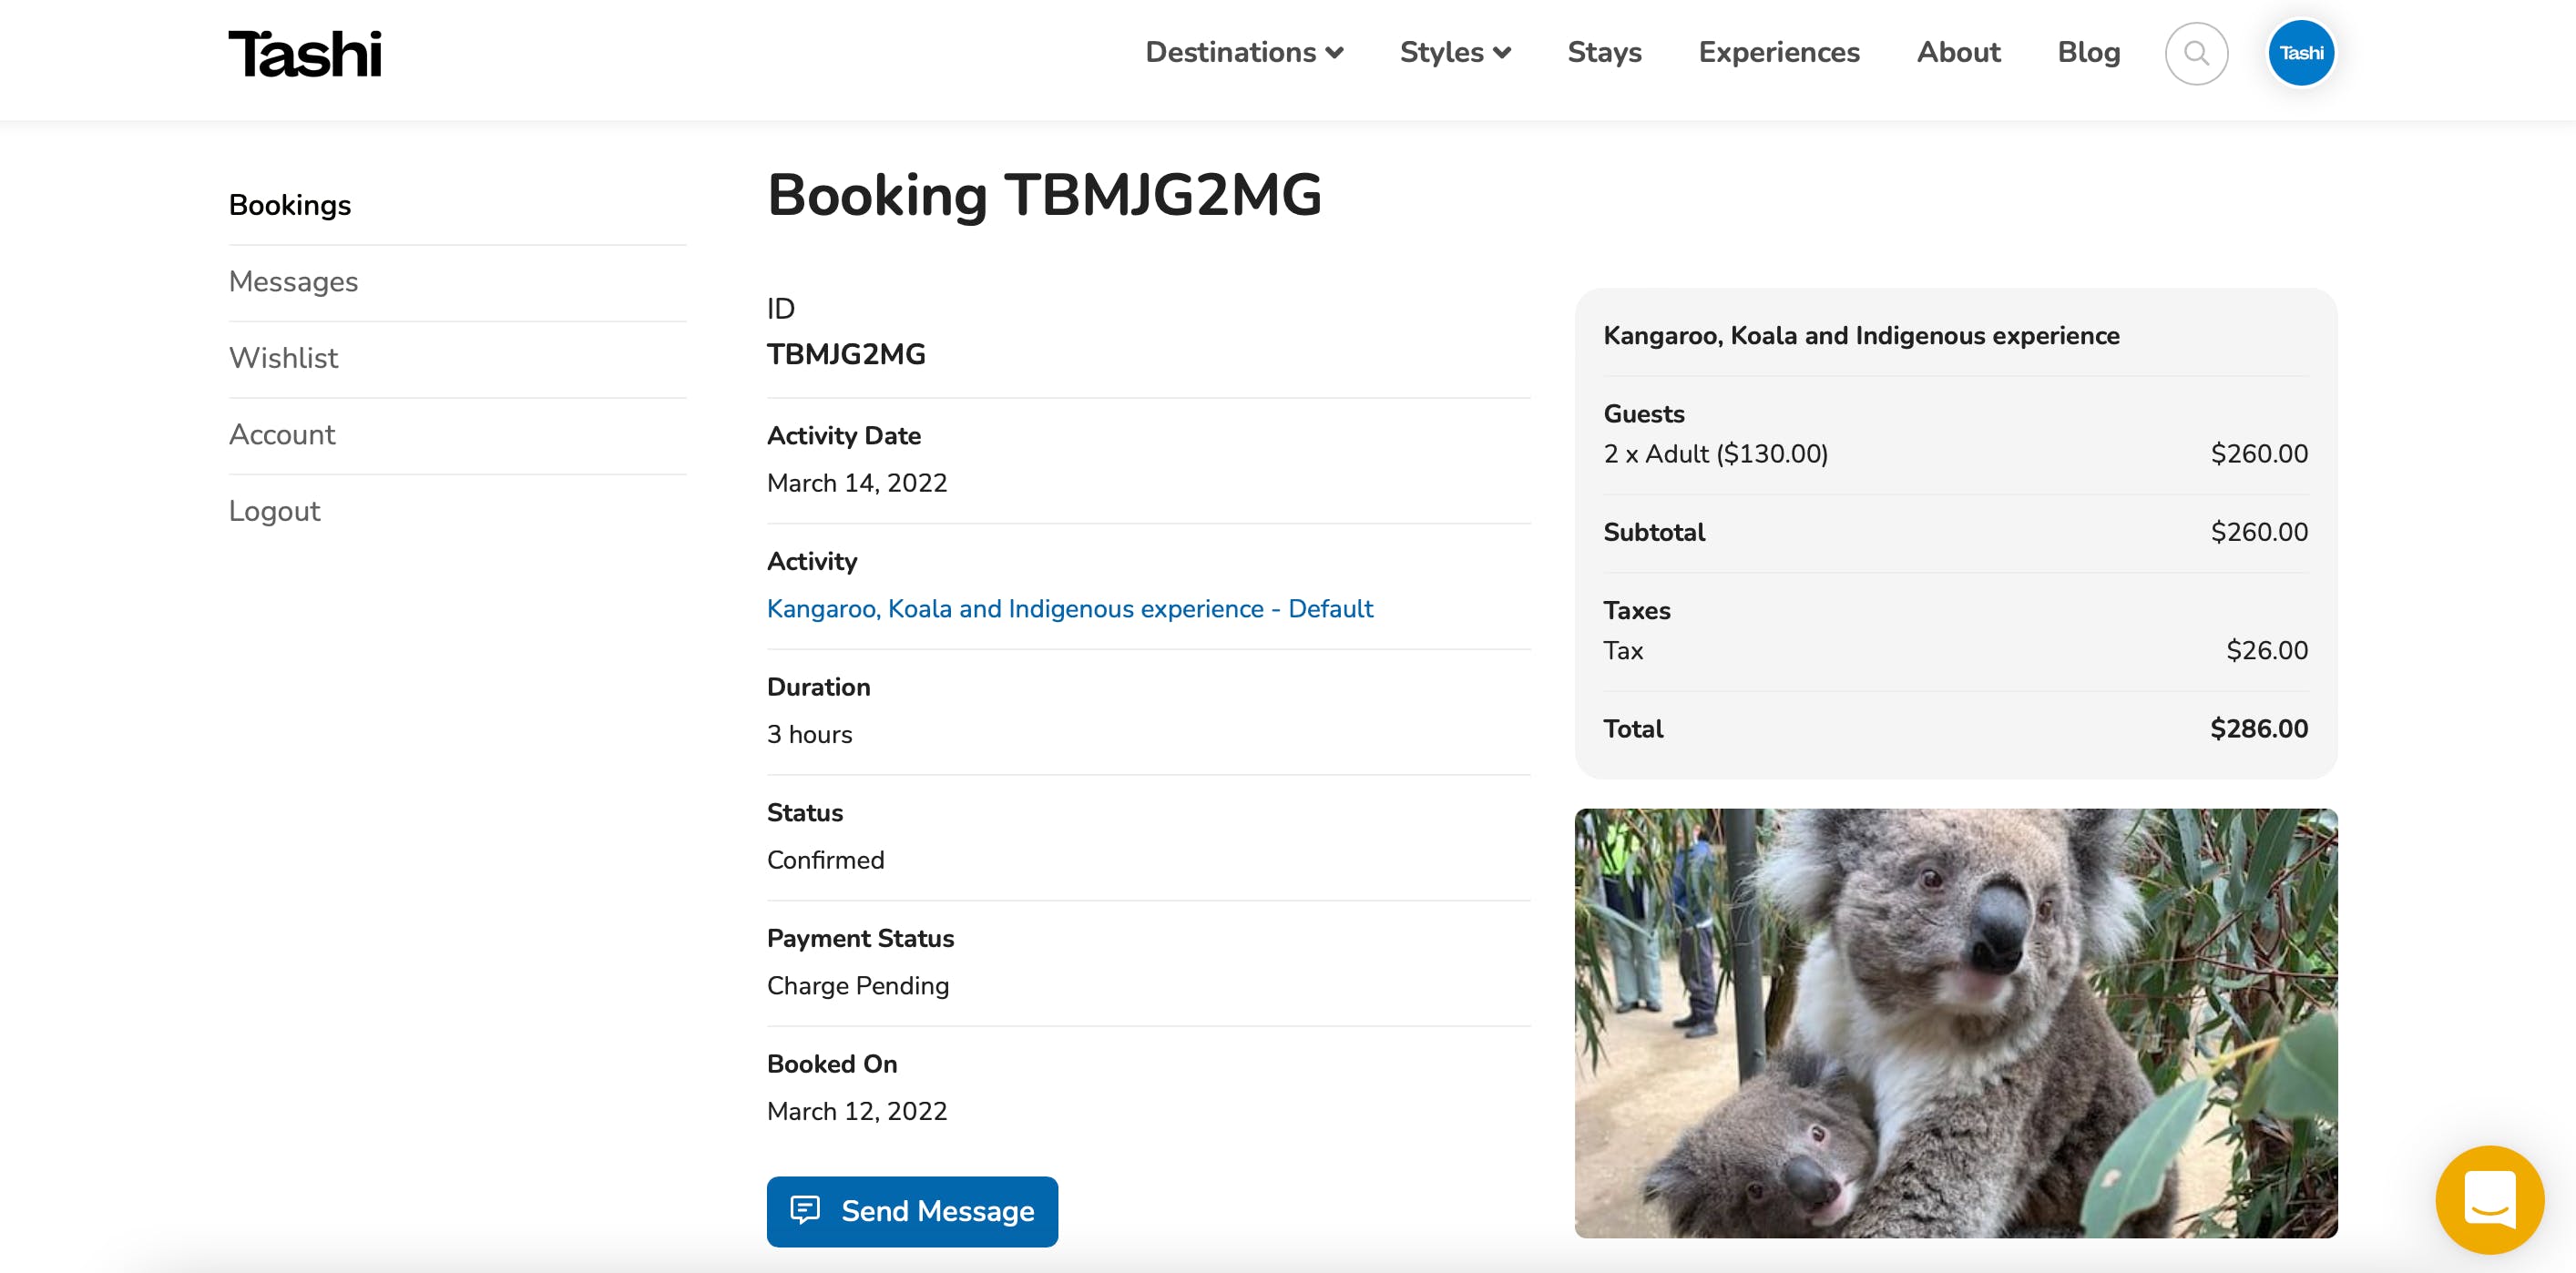The height and width of the screenshot is (1273, 2576).
Task: Click the 2 x Adult ($130.00) line
Action: click(1716, 454)
